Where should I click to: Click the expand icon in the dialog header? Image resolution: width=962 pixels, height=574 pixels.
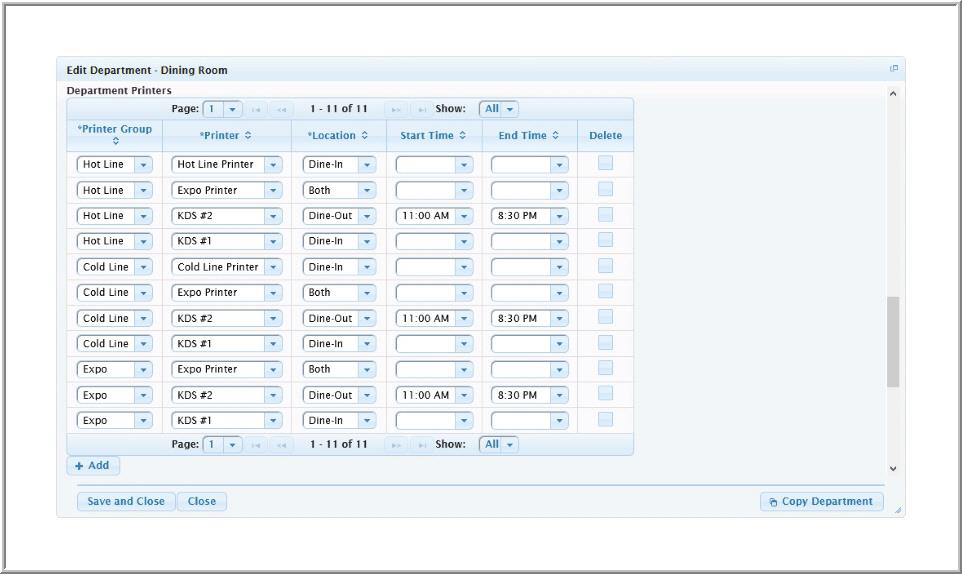[x=894, y=69]
